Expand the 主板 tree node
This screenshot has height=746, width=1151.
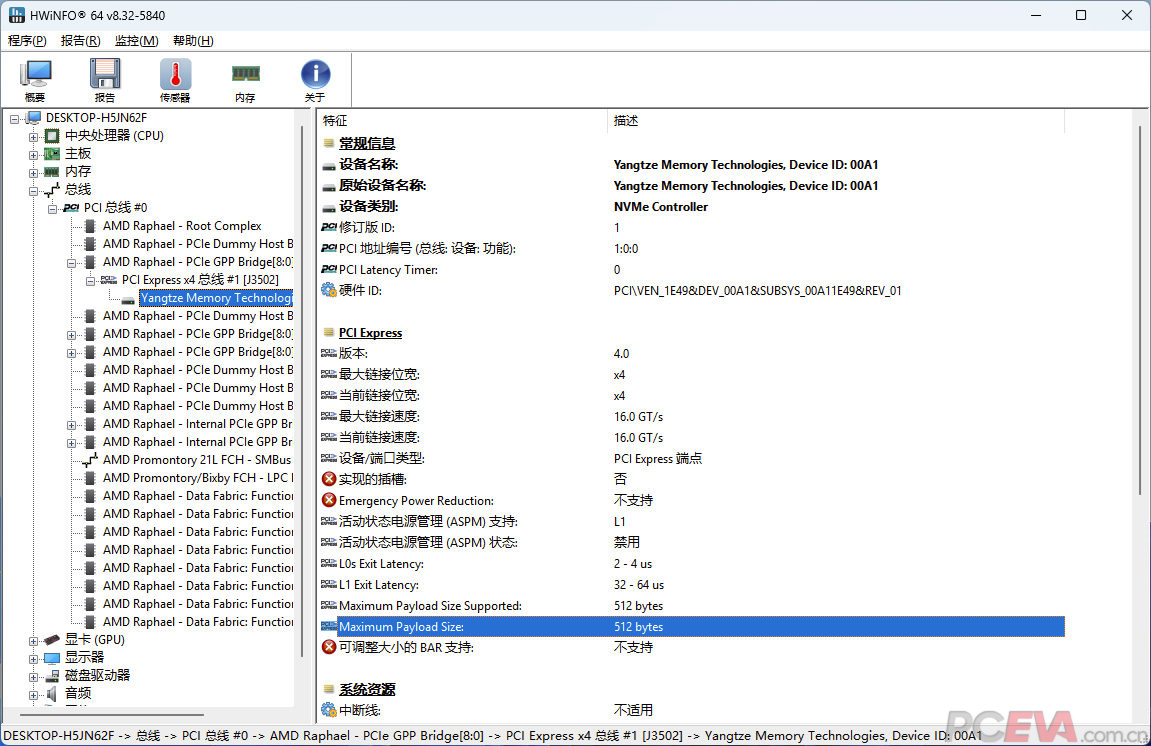(34, 154)
